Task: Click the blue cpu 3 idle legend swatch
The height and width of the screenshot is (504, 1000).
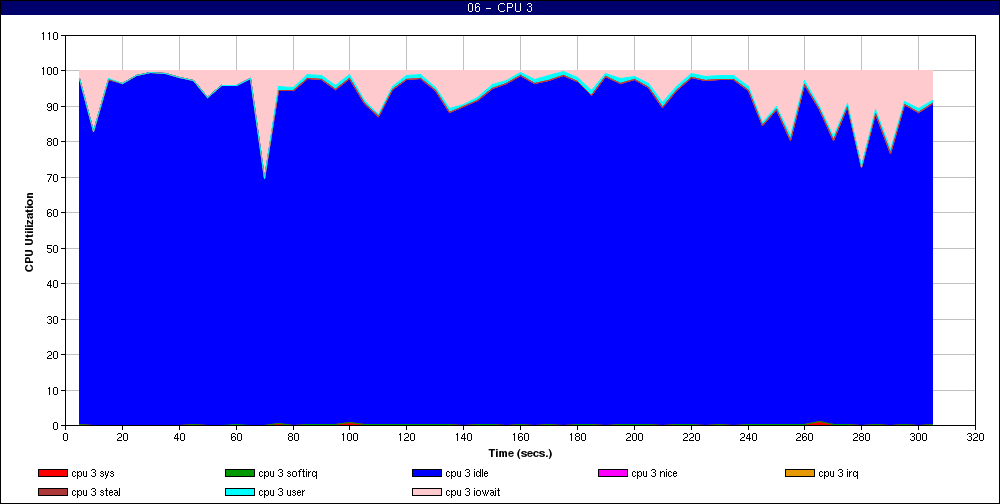Action: click(427, 473)
